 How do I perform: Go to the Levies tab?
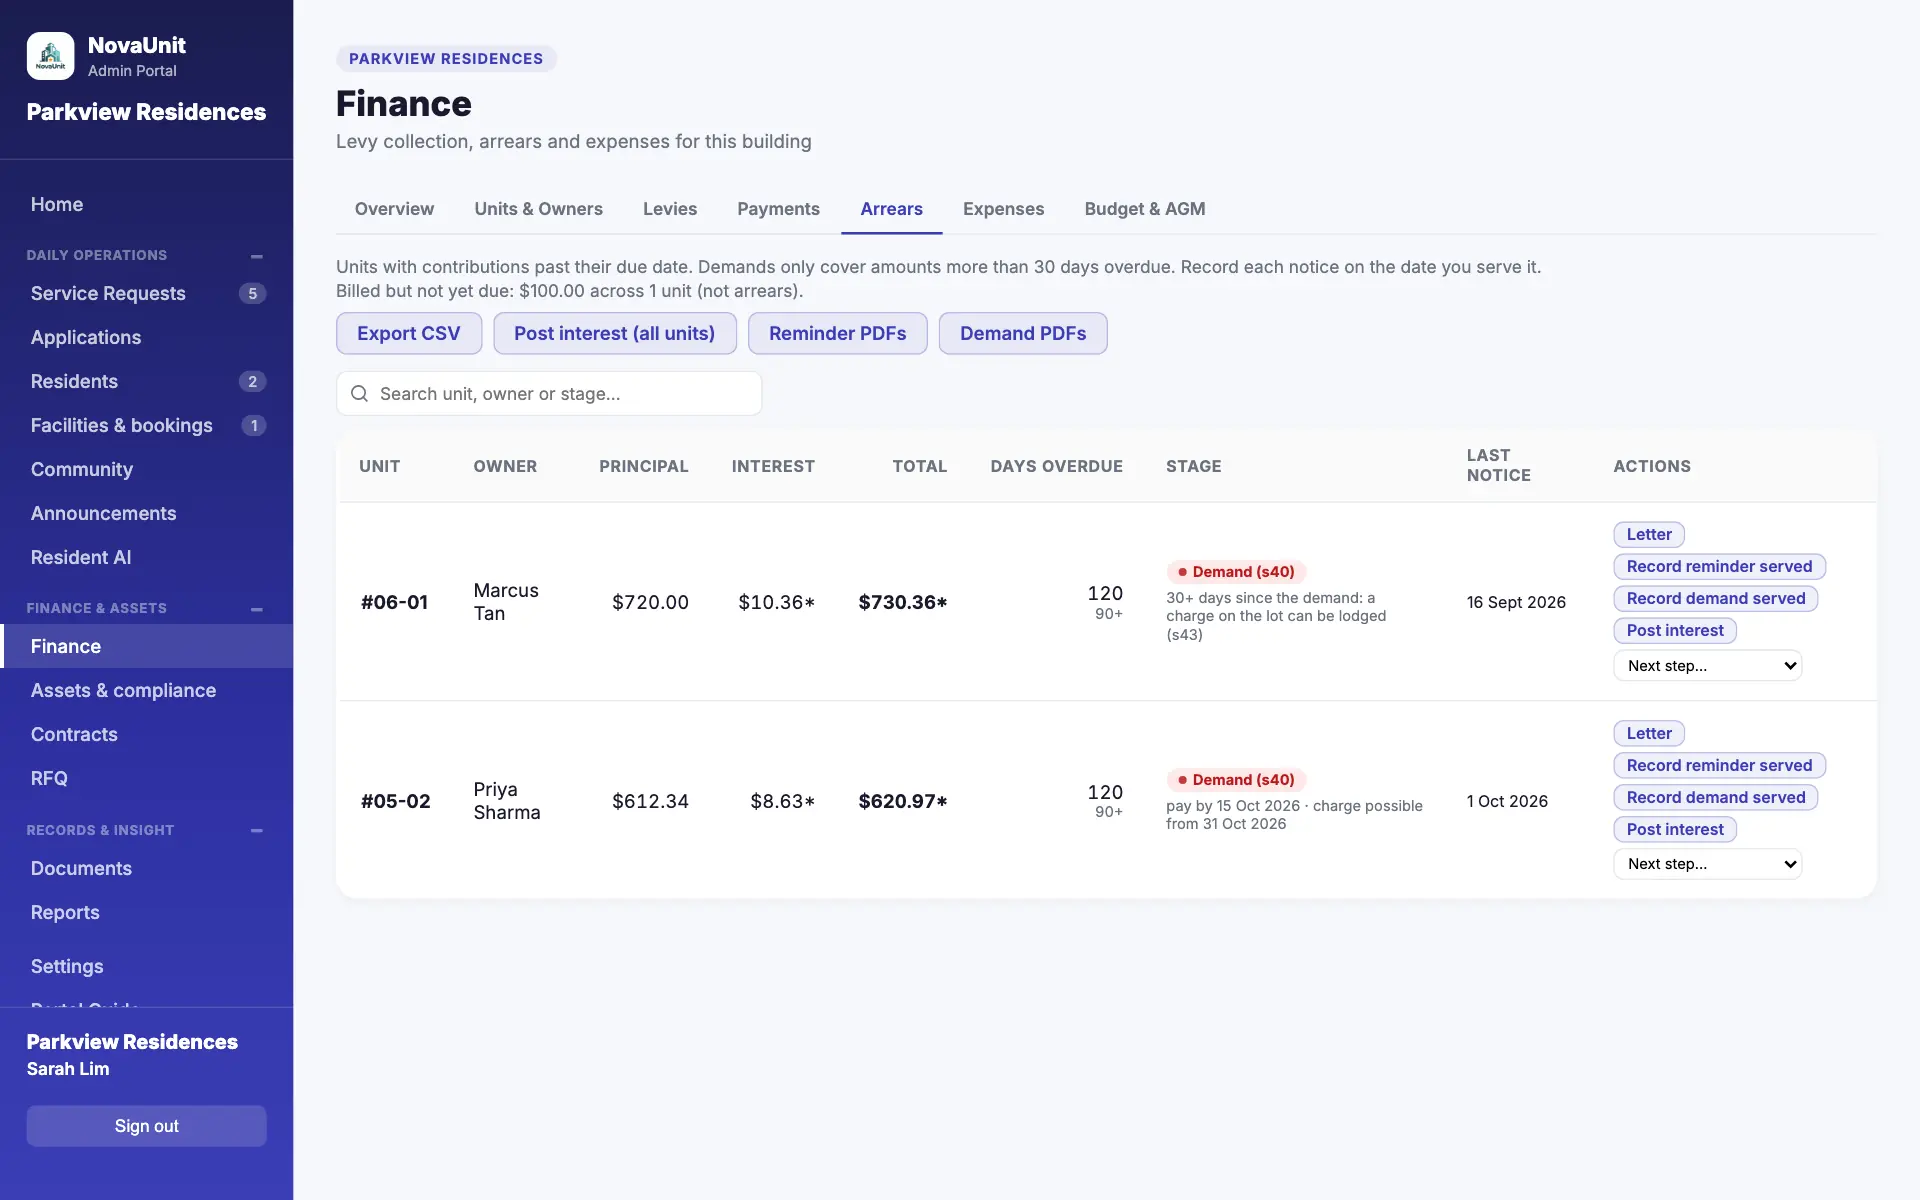(x=670, y=209)
